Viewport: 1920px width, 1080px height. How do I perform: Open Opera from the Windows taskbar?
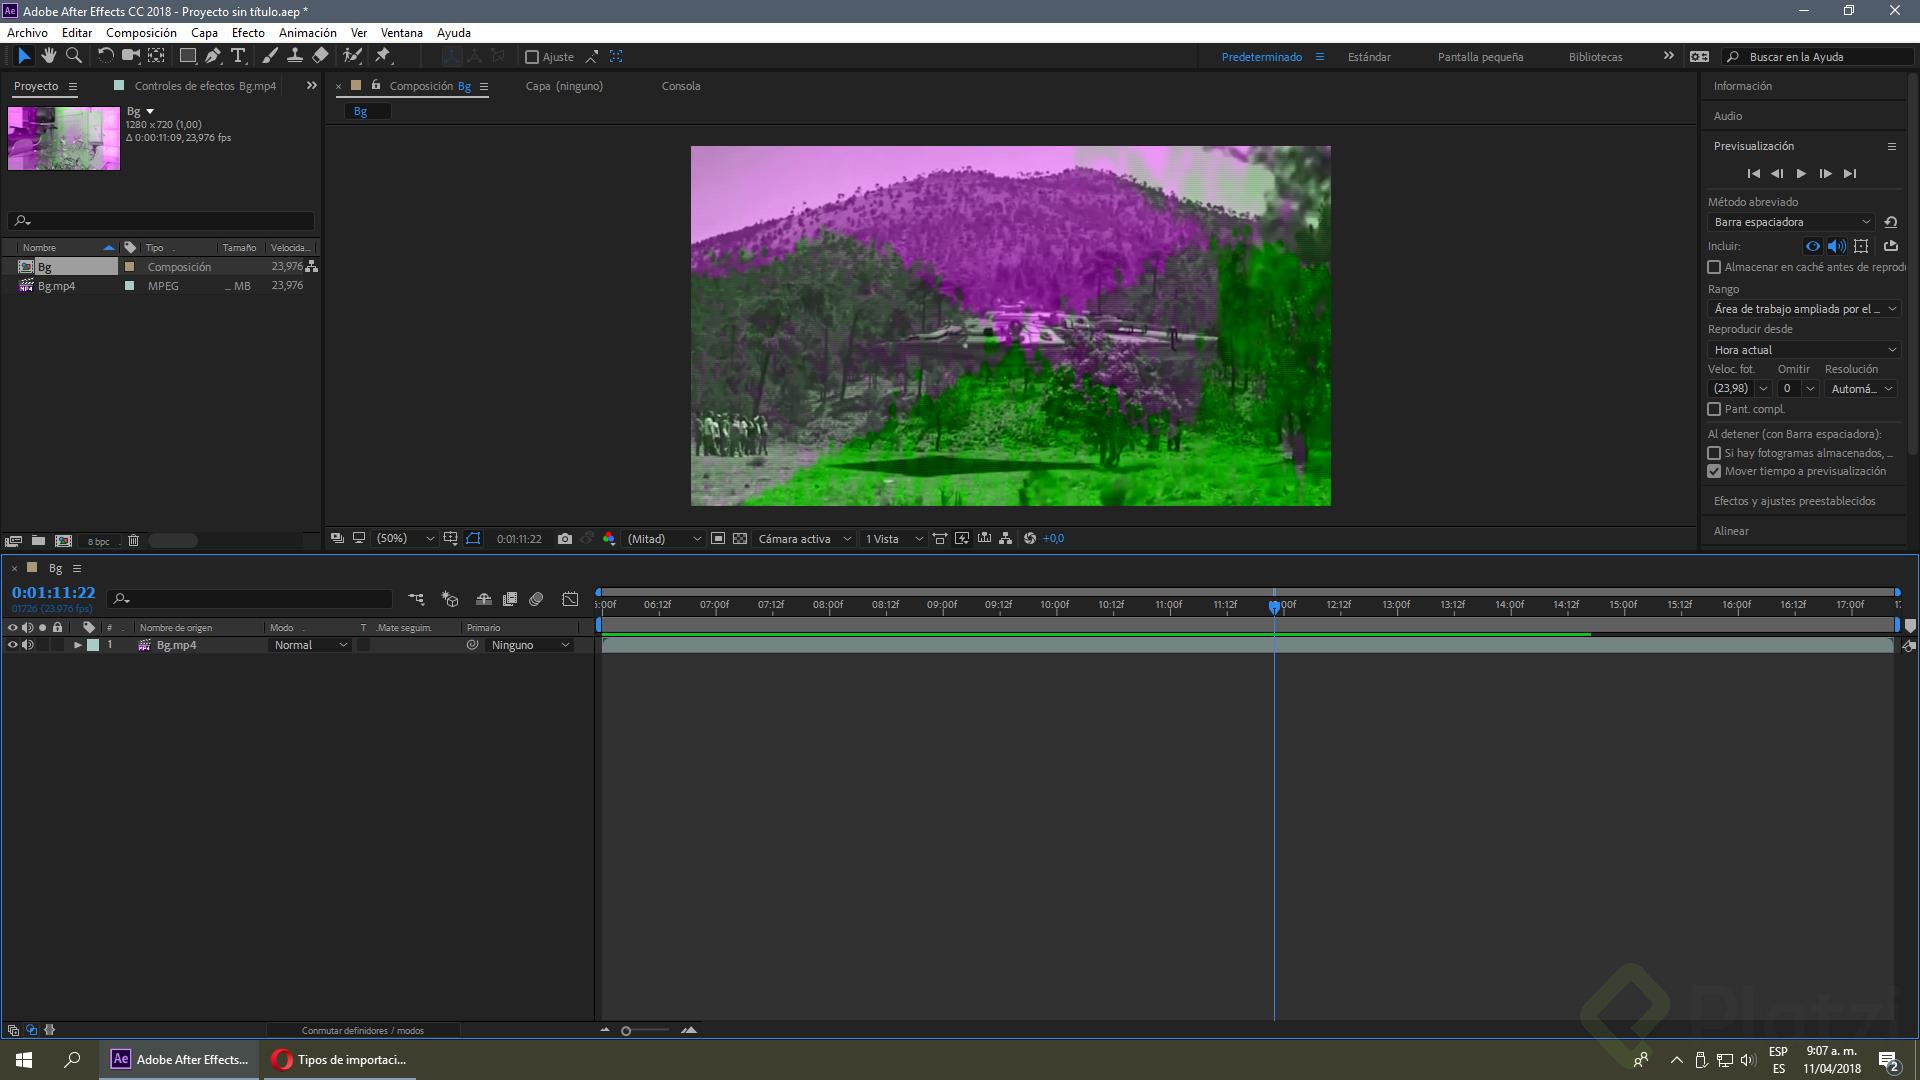tap(340, 1060)
